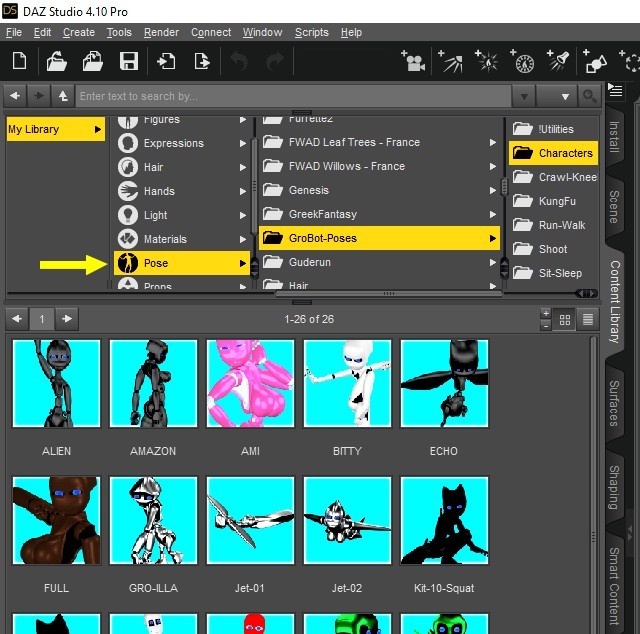
Task: Open the Characters subfolder
Action: [x=553, y=153]
